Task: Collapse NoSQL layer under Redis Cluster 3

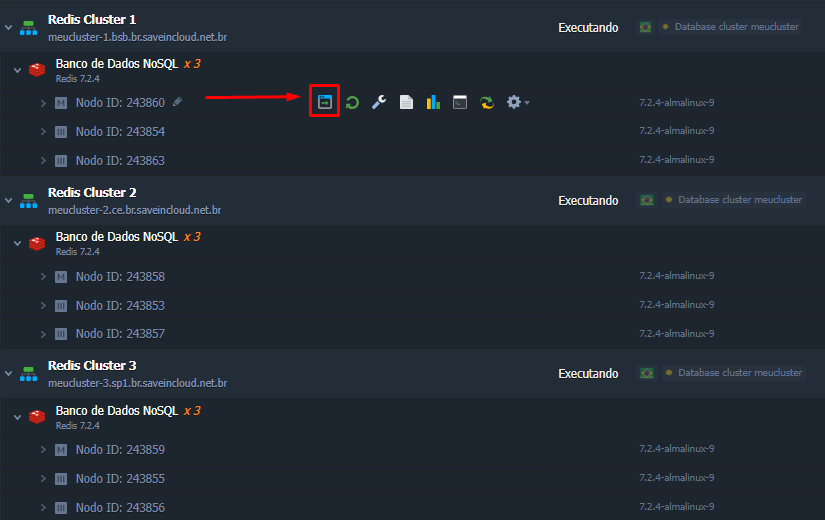Action: pos(17,417)
